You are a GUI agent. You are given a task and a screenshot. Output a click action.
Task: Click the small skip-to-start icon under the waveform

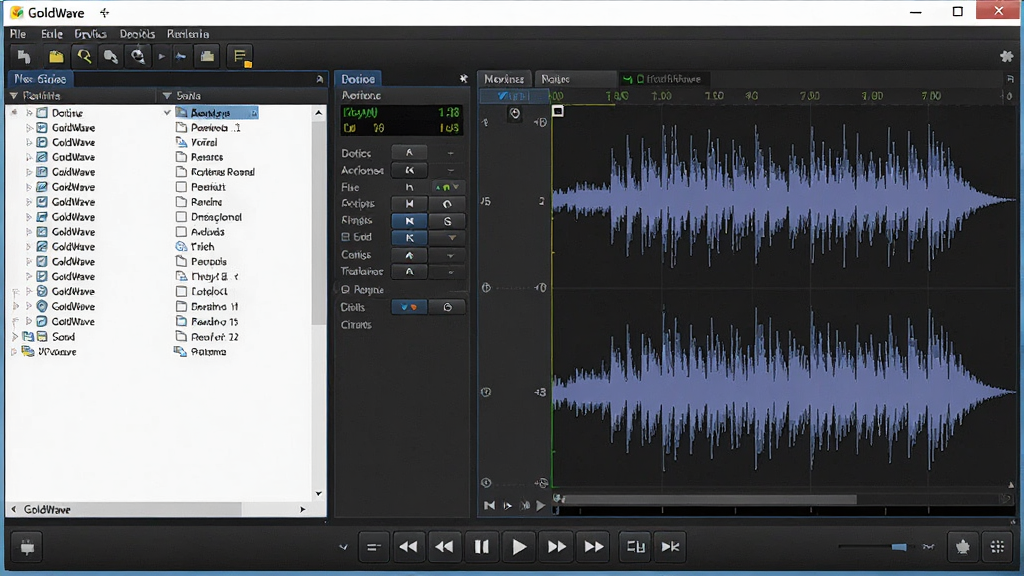coord(489,505)
